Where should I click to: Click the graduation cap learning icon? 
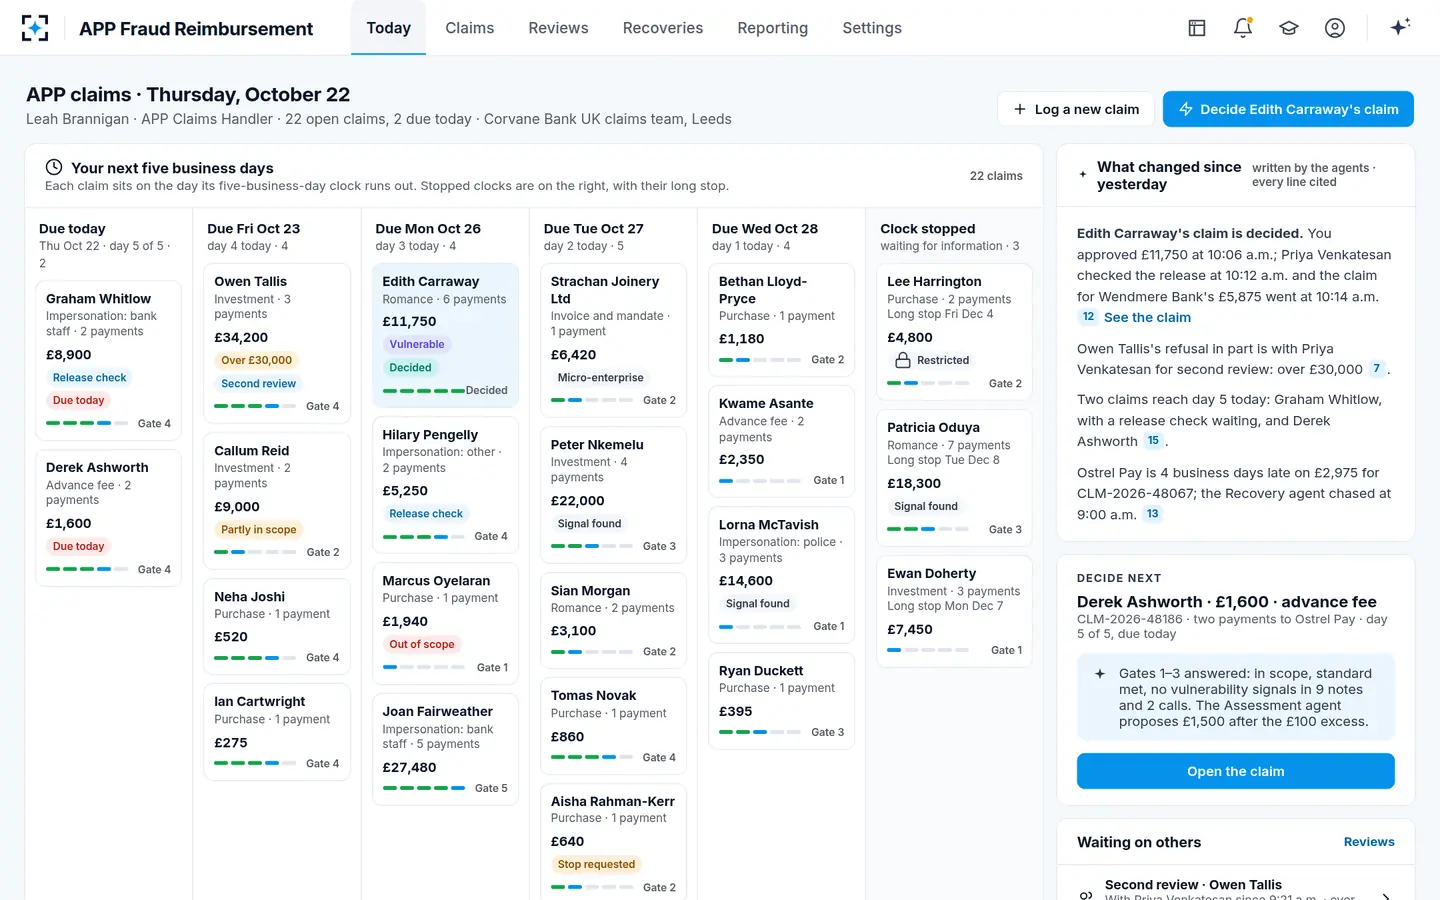click(1289, 28)
